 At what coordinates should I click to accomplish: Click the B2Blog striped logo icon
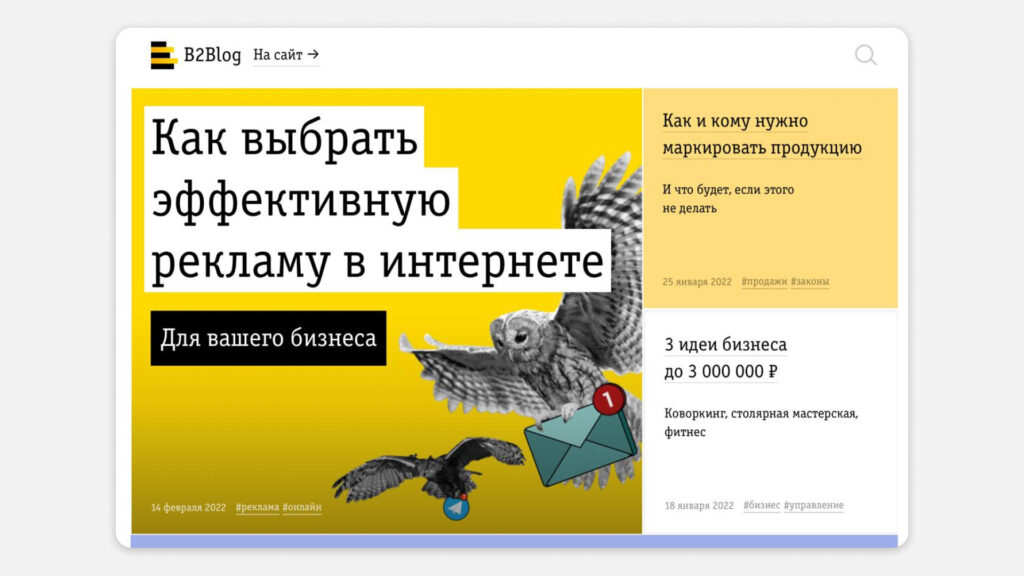coord(163,55)
